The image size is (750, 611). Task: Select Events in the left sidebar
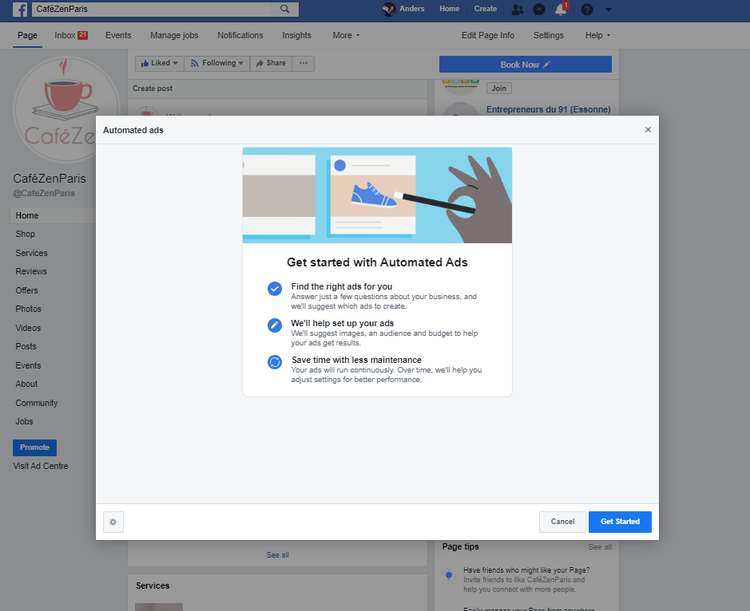28,365
